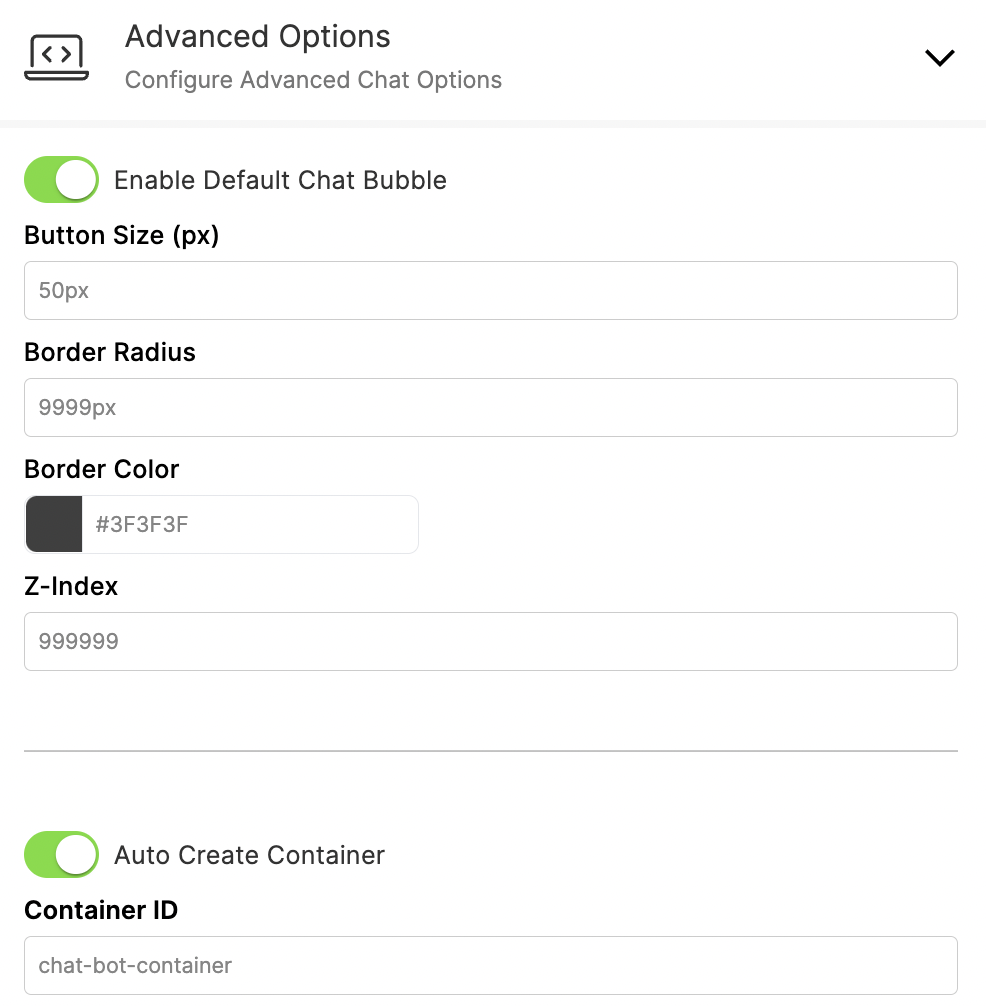Open the dark Border Color swatch

click(x=54, y=524)
